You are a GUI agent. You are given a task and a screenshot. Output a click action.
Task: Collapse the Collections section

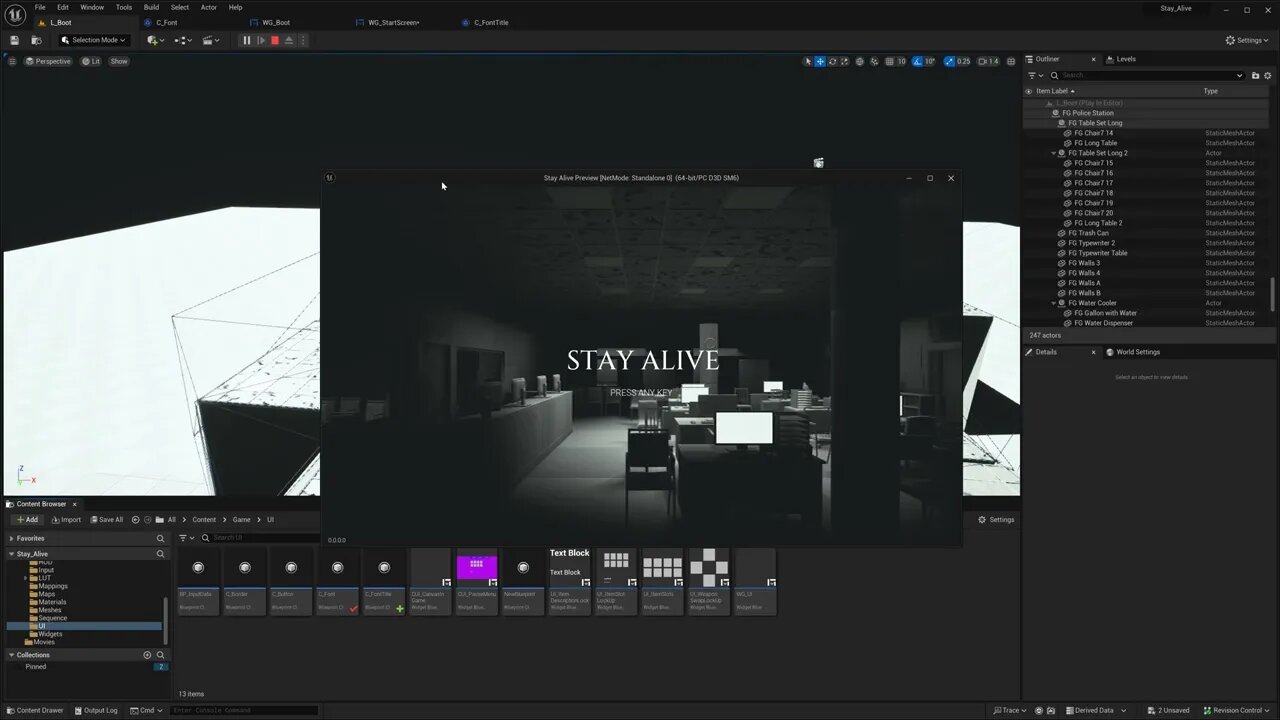click(11, 655)
